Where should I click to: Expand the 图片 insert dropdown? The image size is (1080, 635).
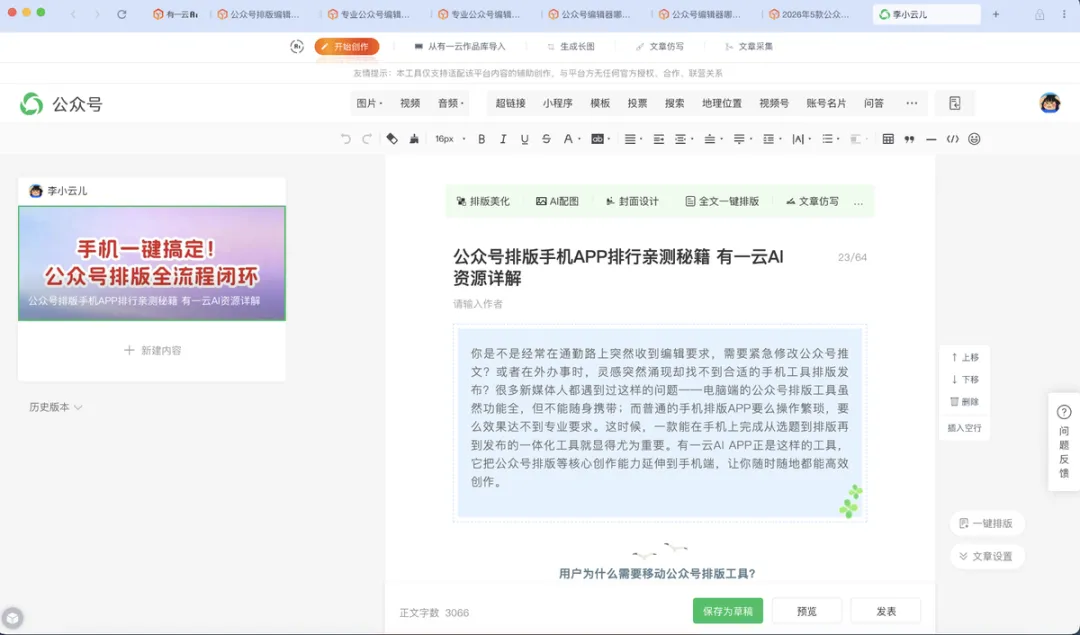pyautogui.click(x=369, y=103)
